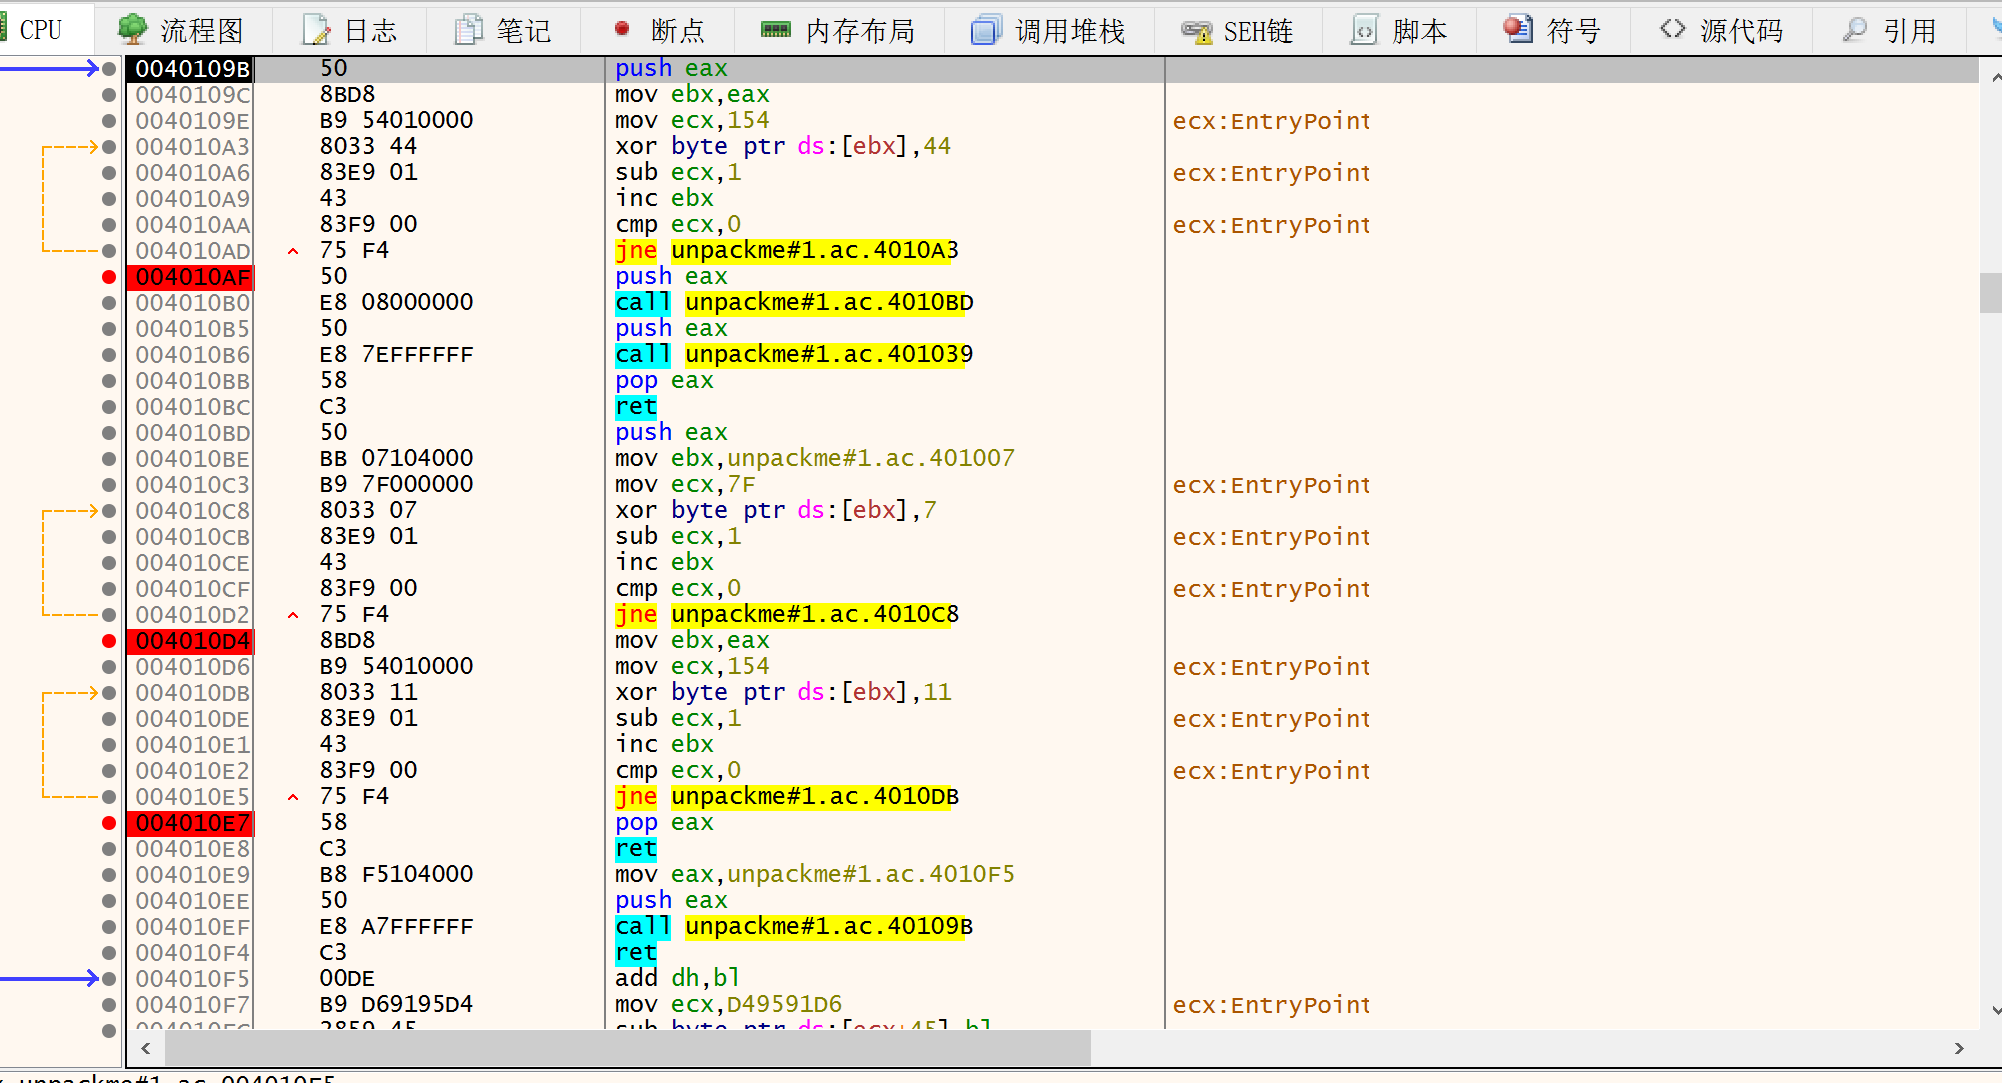Open the 日志 log tab icon
The height and width of the screenshot is (1083, 2002).
click(316, 30)
